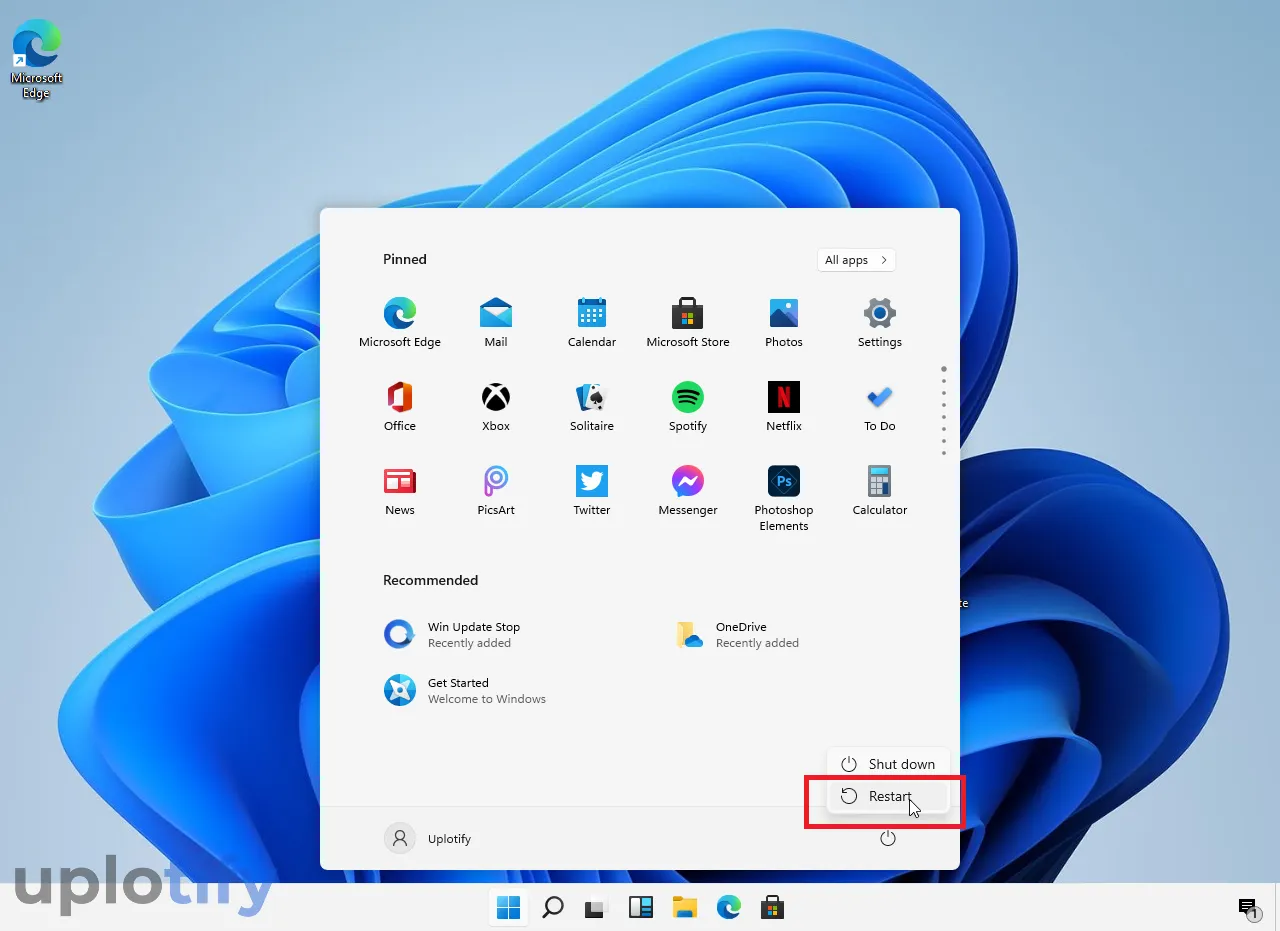The height and width of the screenshot is (931, 1280).
Task: Open Get Started welcome item
Action: pyautogui.click(x=466, y=691)
